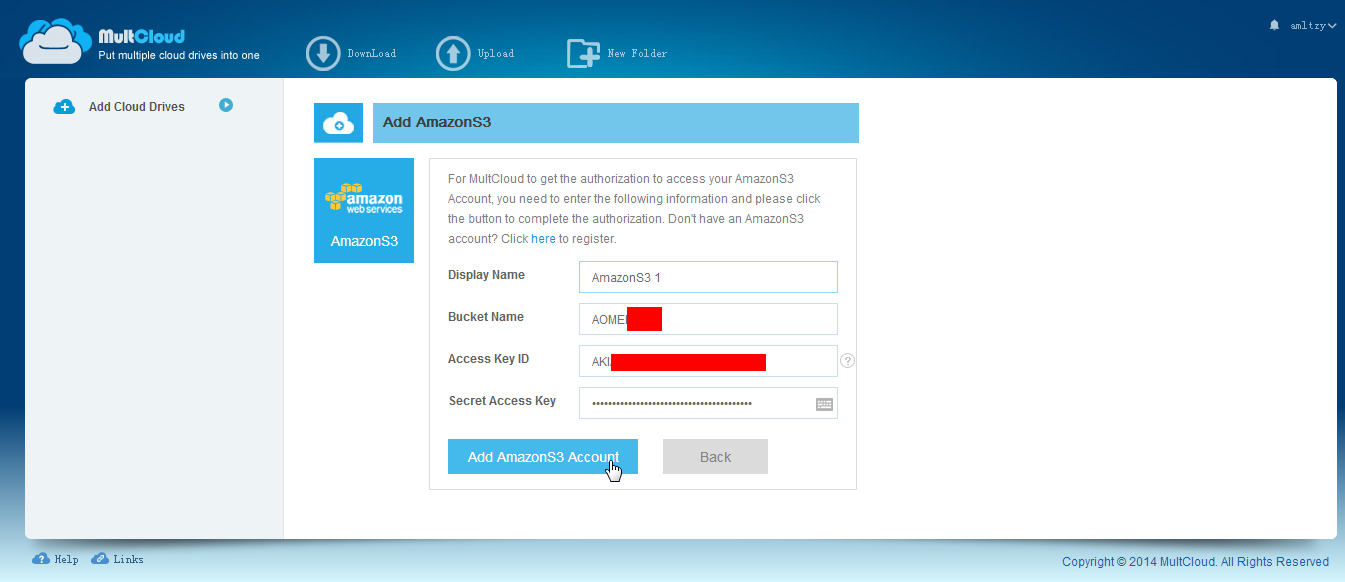Click the Add AmazonS3 header title
Image resolution: width=1345 pixels, height=582 pixels.
[x=437, y=122]
